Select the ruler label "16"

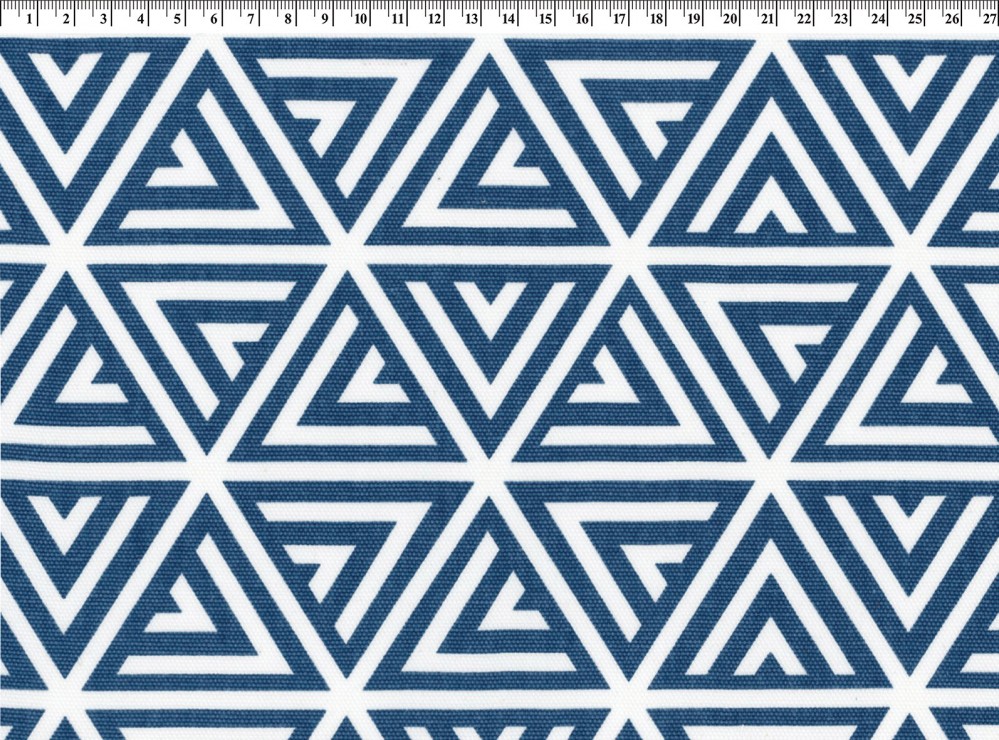[x=582, y=19]
